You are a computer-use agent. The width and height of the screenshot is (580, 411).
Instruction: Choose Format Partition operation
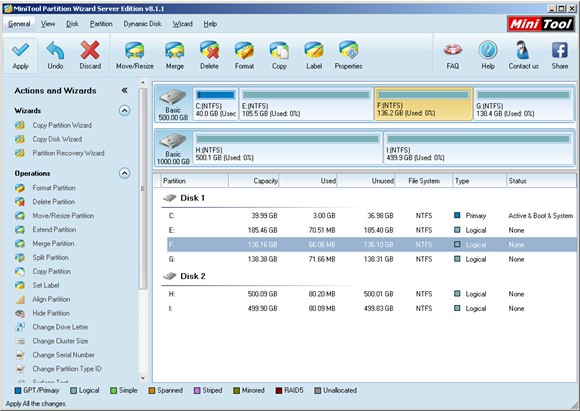tap(54, 188)
